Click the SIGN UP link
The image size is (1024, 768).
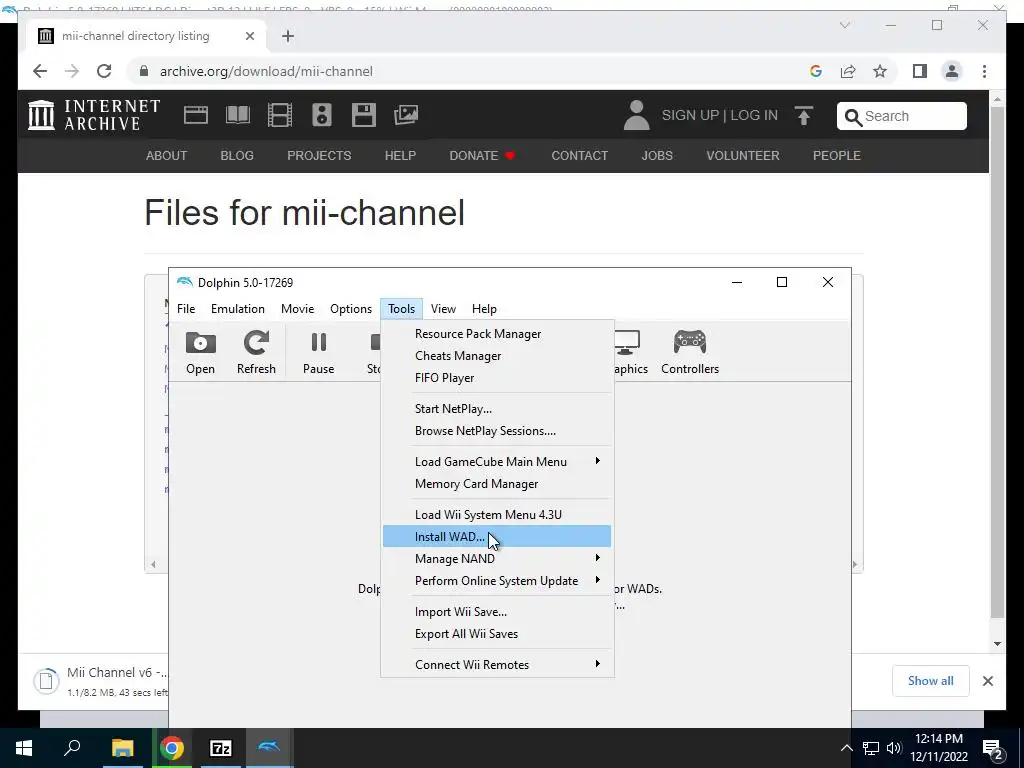click(x=690, y=116)
